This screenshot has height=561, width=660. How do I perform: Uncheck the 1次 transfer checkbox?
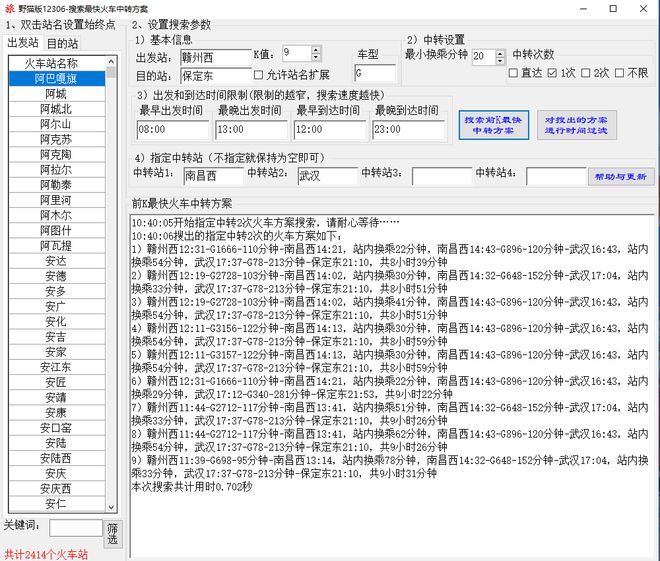click(x=552, y=73)
